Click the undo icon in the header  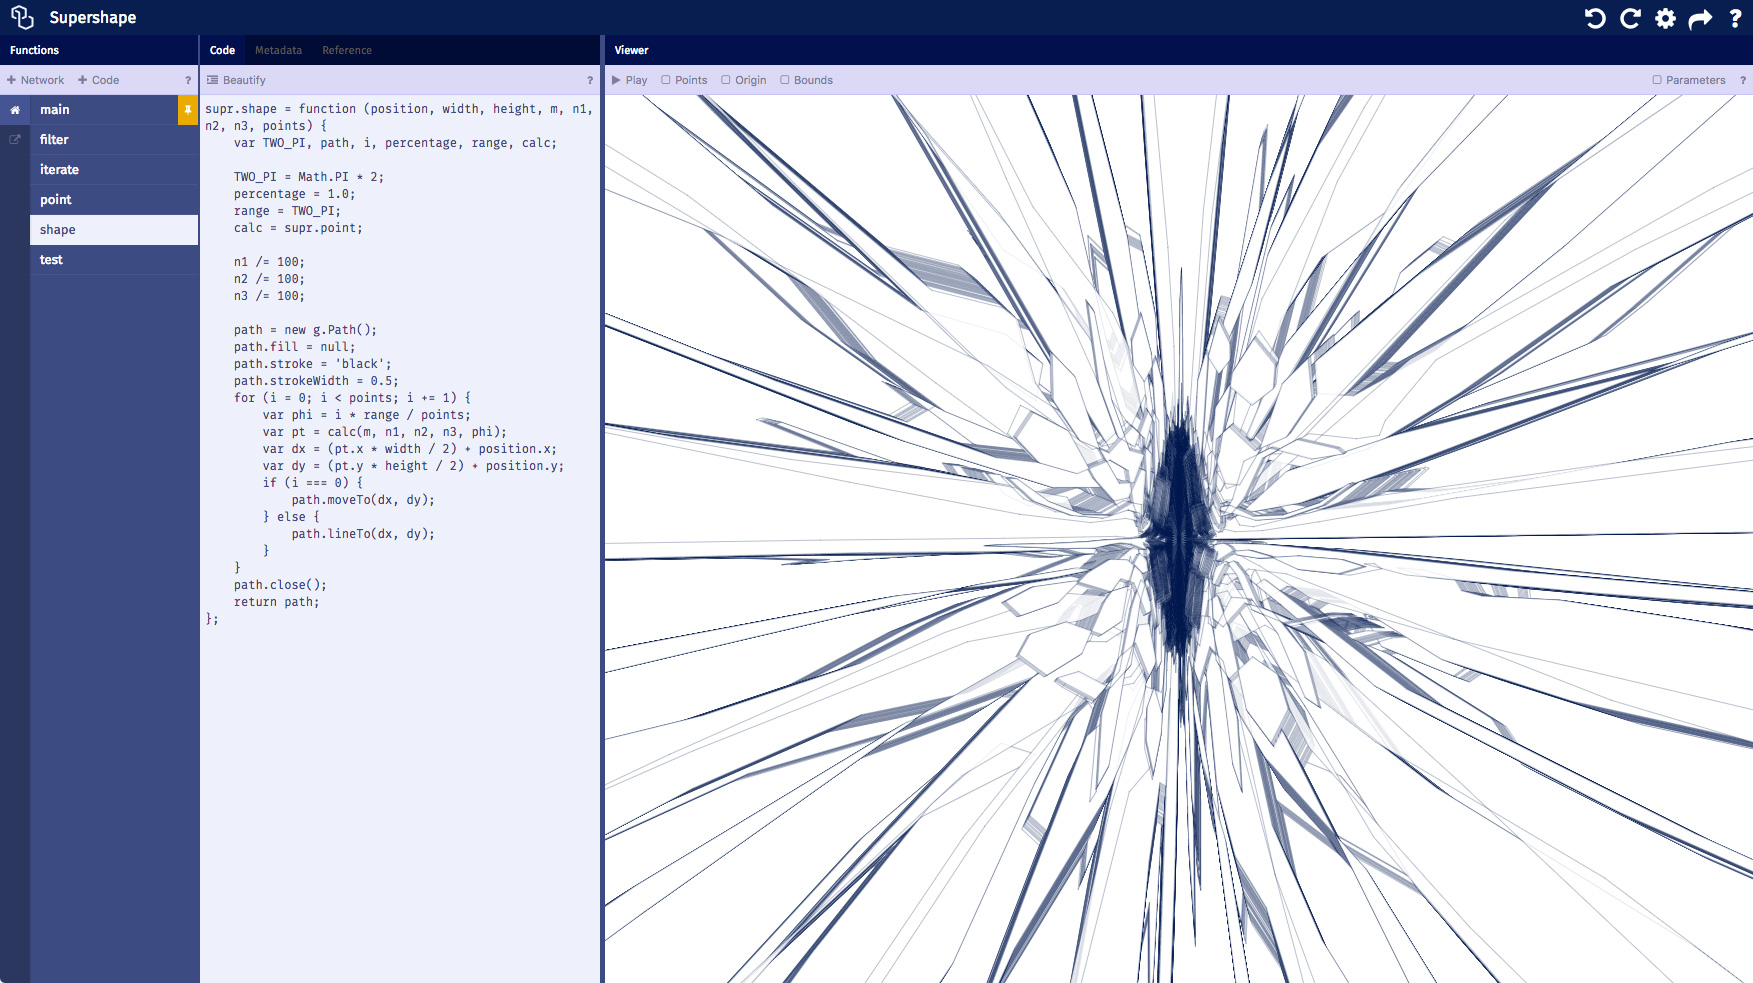(1596, 18)
